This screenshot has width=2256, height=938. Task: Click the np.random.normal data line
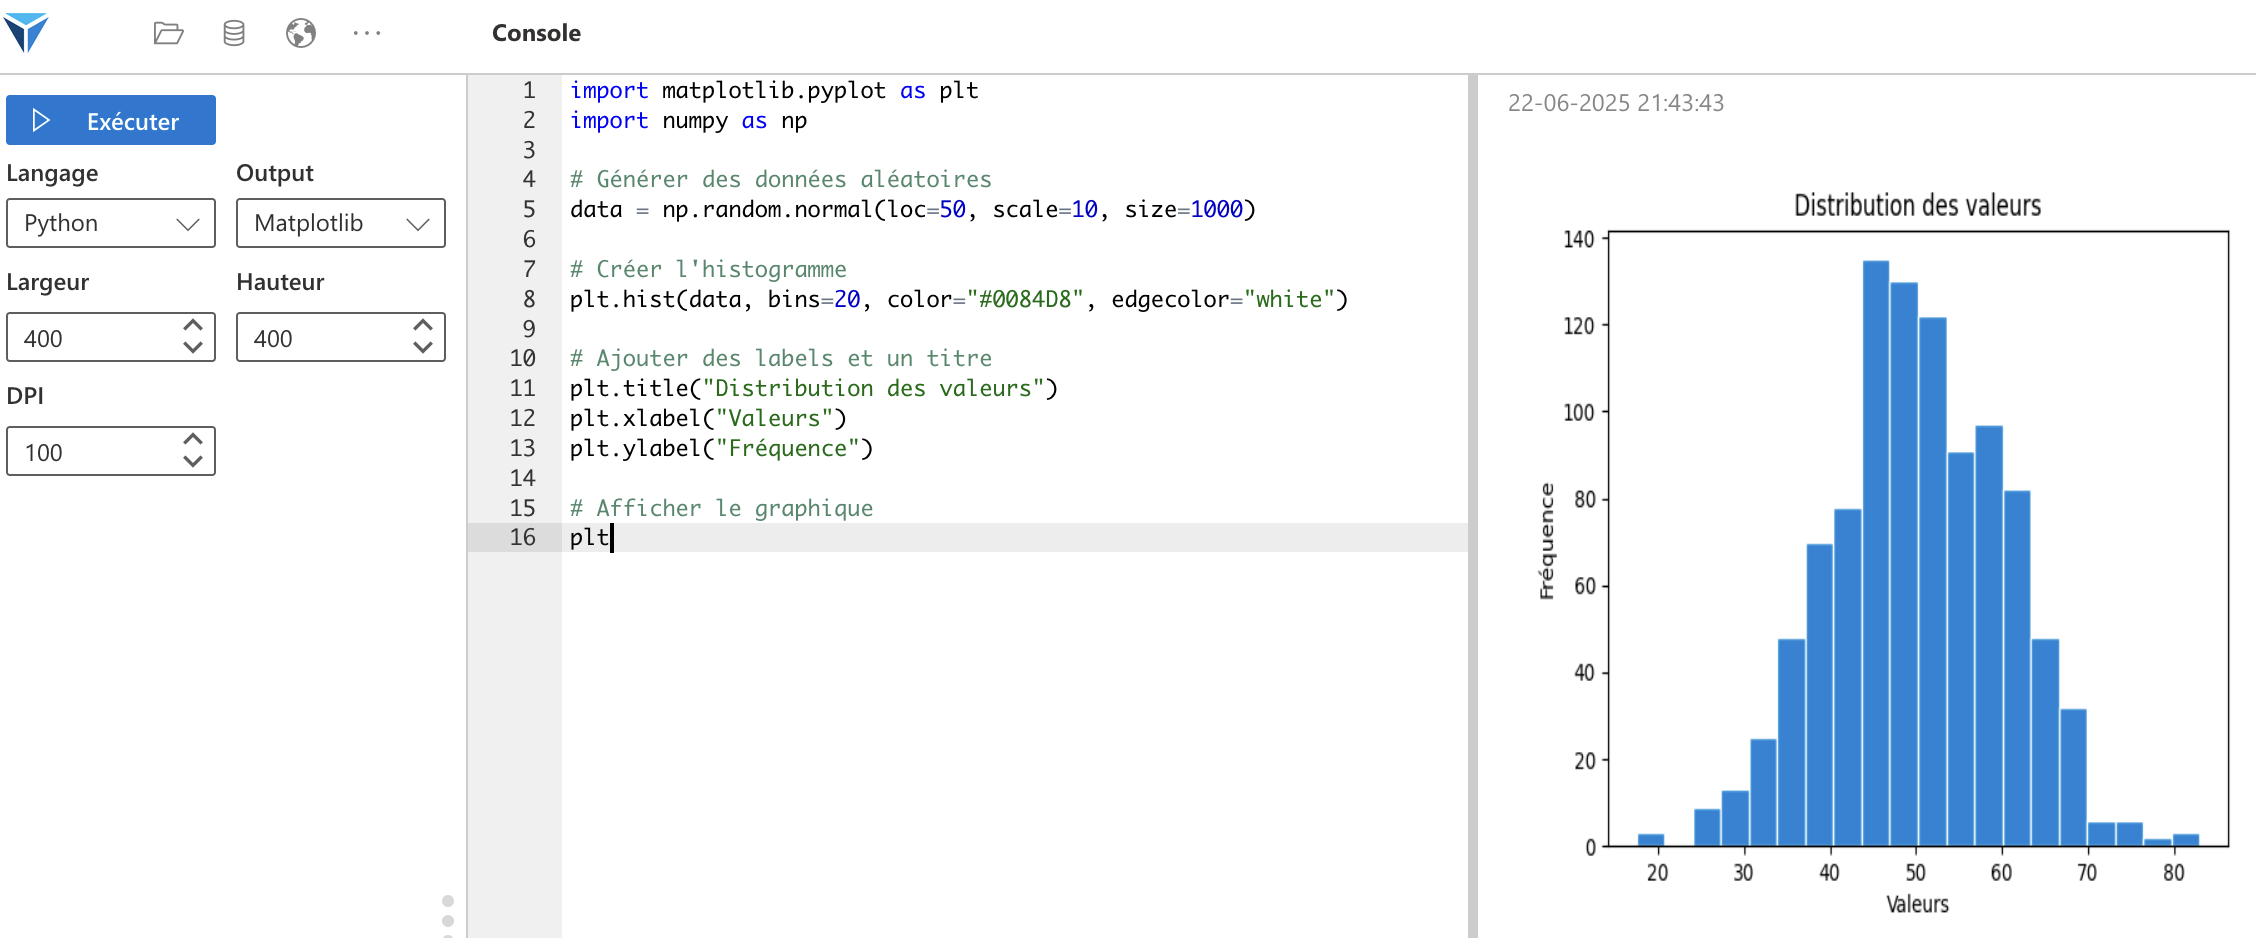click(913, 209)
